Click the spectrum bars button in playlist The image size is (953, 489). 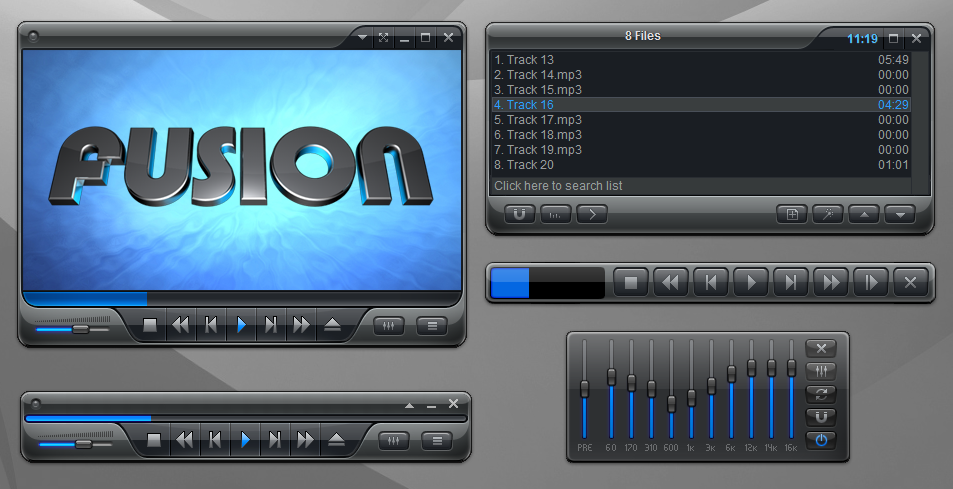556,214
